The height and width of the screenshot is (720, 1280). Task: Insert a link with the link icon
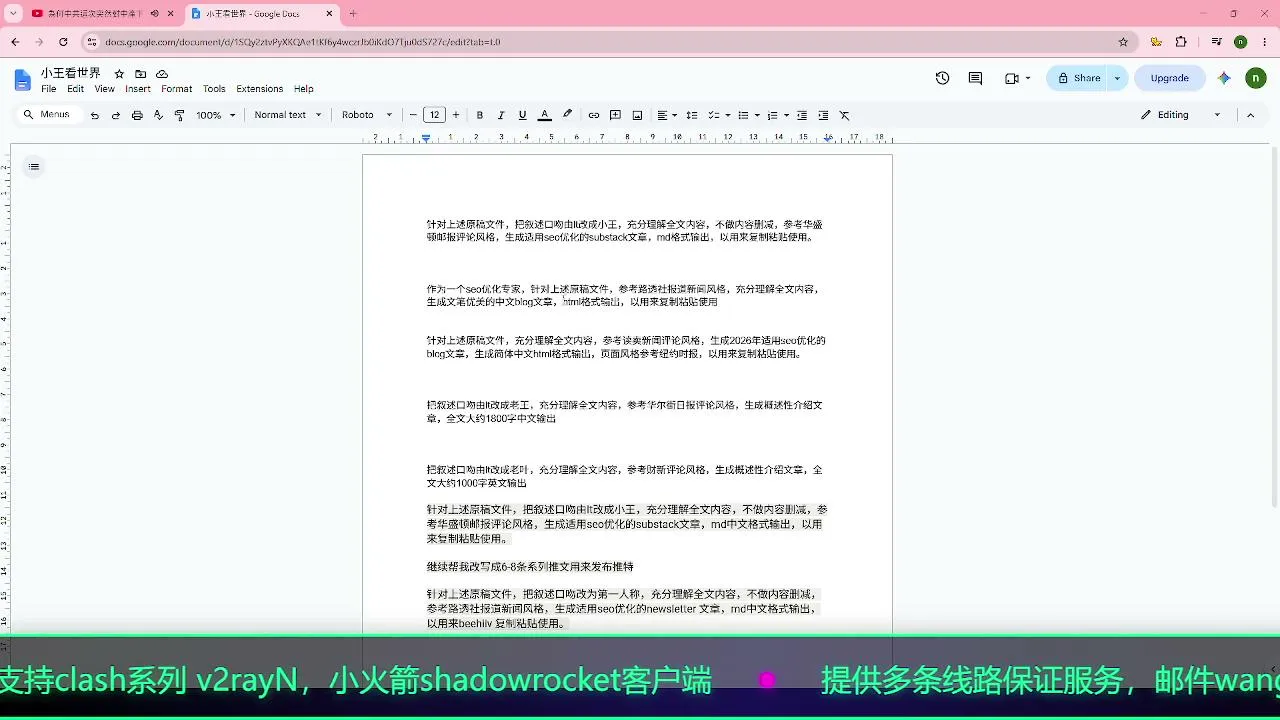point(594,115)
